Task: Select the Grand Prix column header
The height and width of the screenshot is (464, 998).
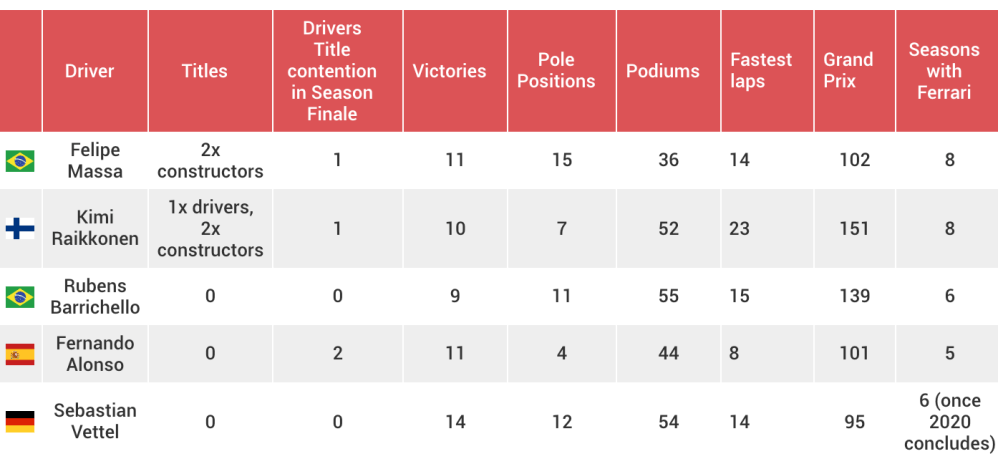Action: click(x=848, y=71)
